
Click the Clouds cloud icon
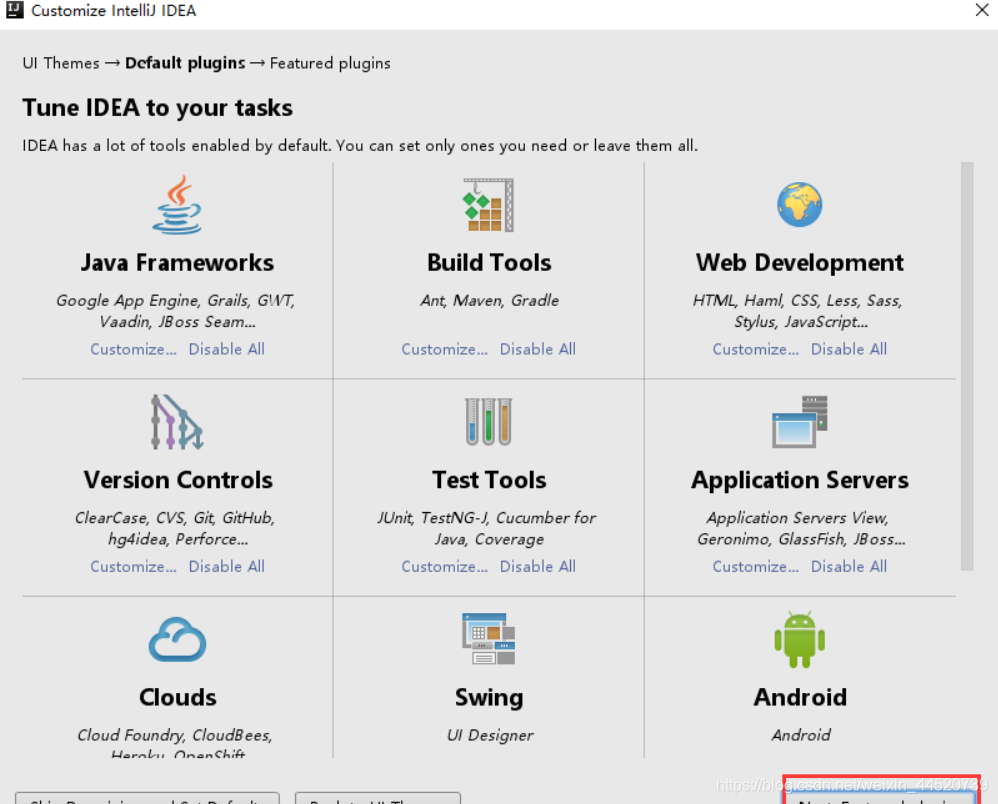point(177,640)
